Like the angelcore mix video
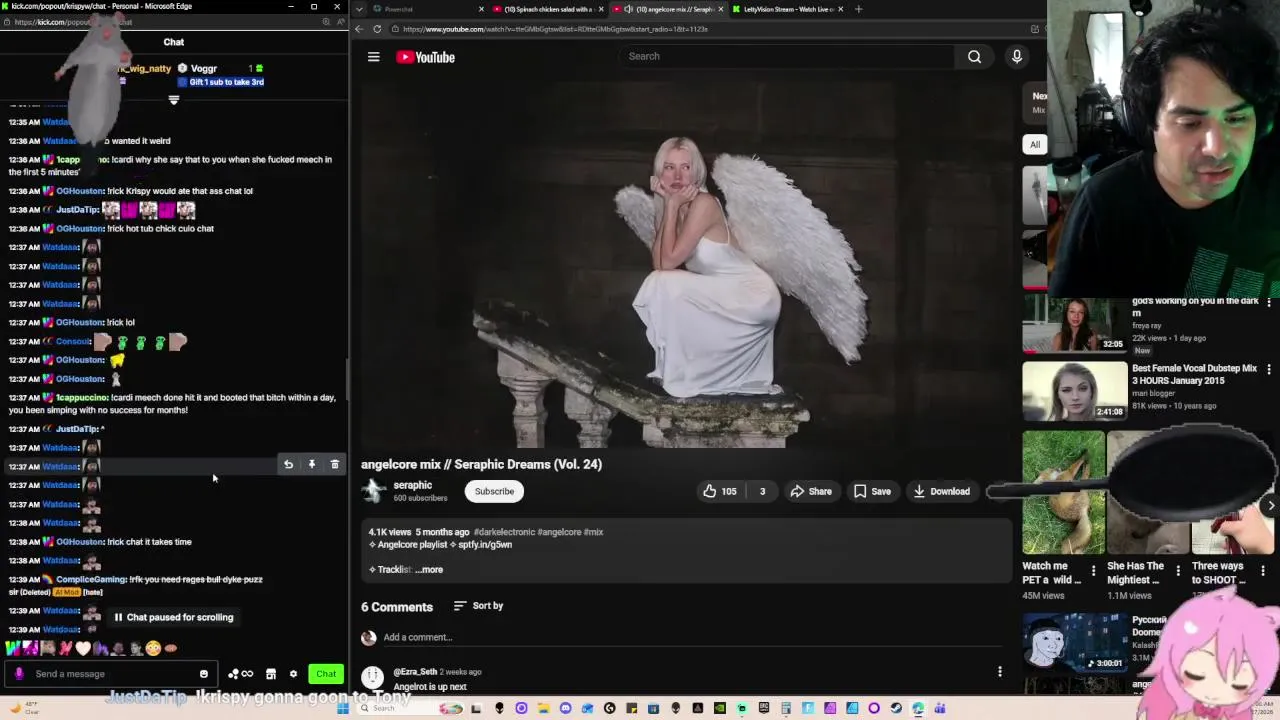Image resolution: width=1280 pixels, height=720 pixels. [x=719, y=491]
